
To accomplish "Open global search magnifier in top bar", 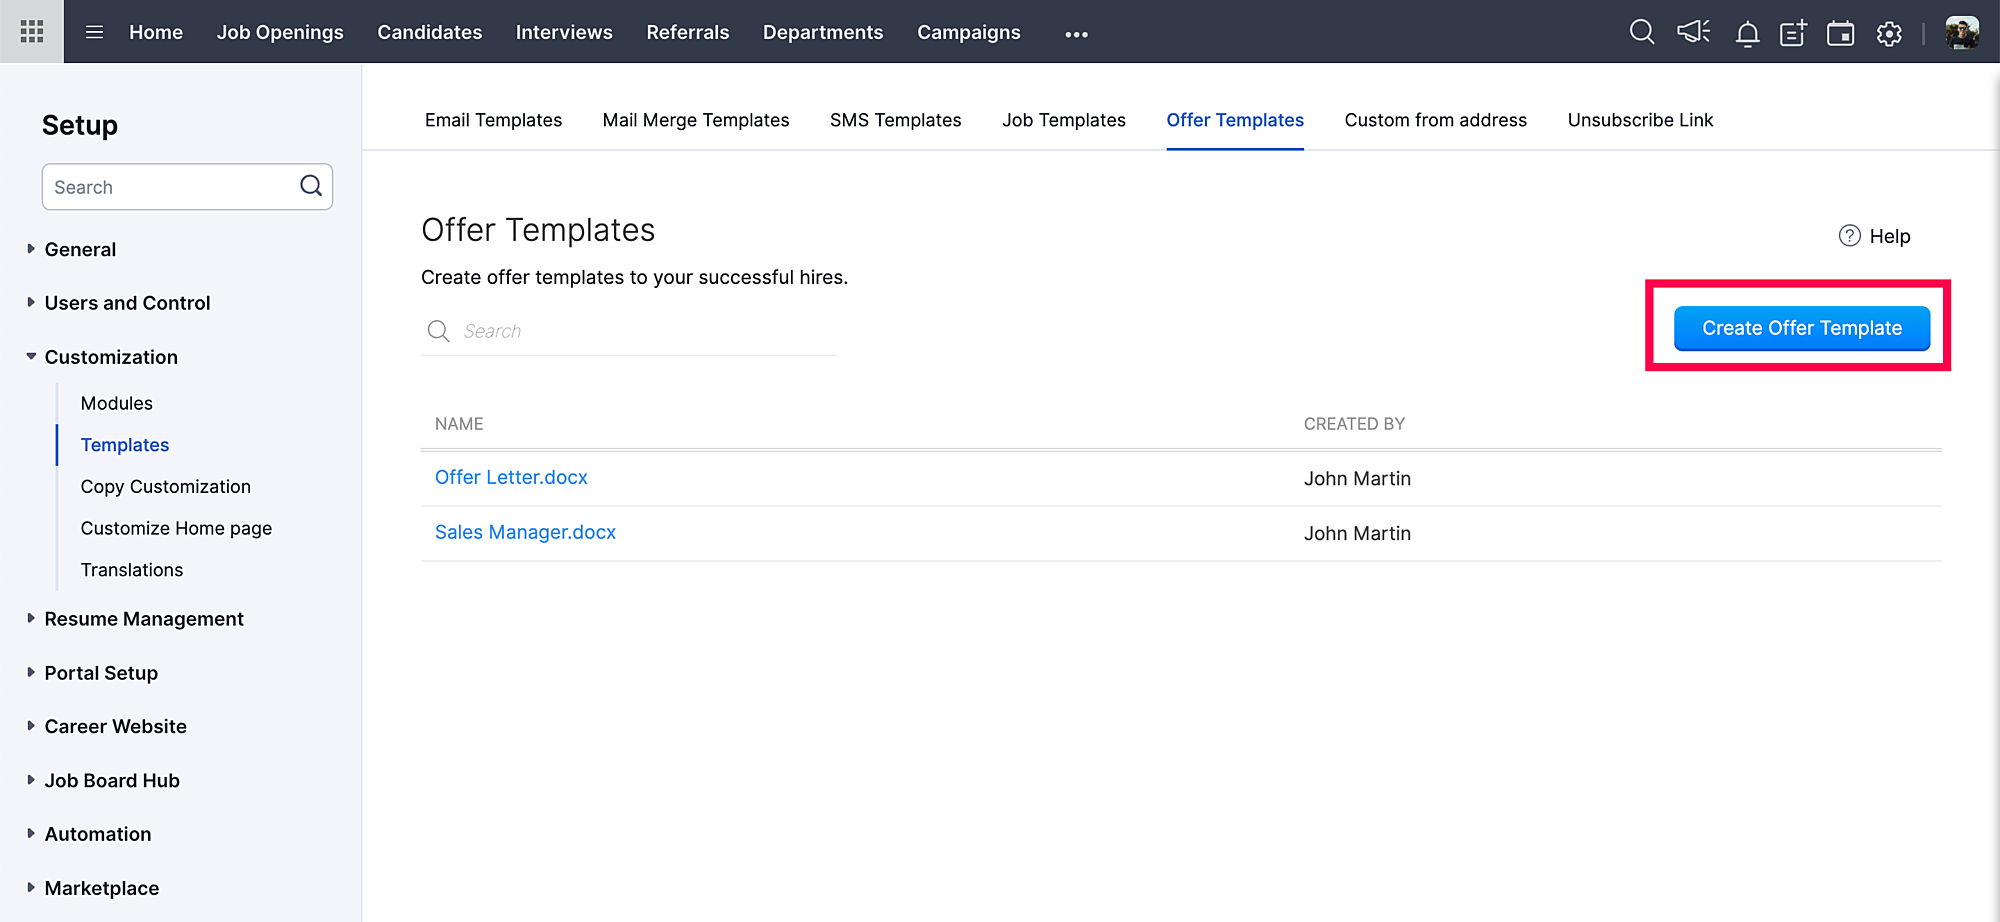I will pos(1641,32).
